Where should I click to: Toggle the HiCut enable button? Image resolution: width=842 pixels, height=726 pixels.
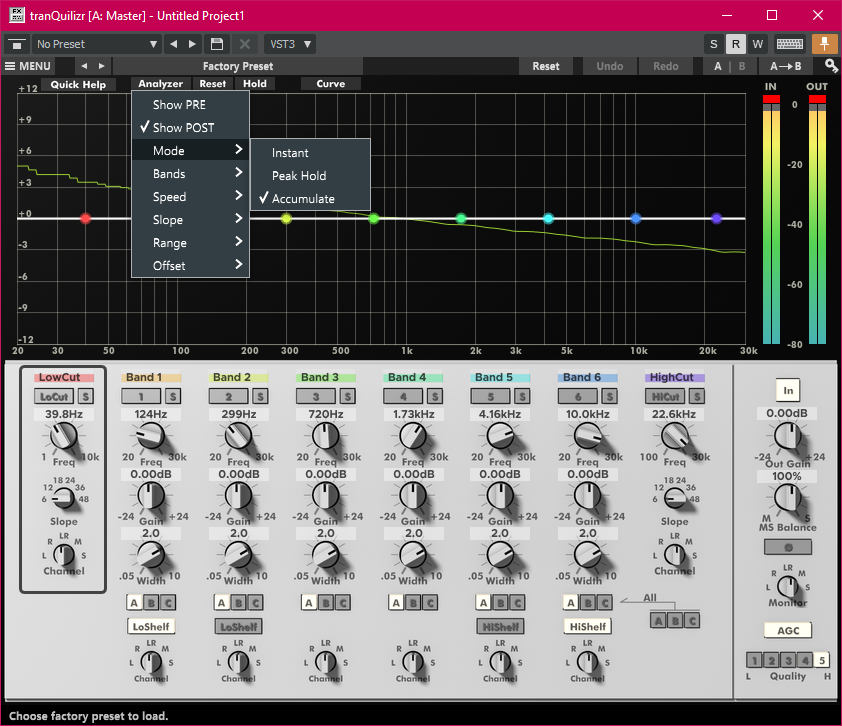665,397
